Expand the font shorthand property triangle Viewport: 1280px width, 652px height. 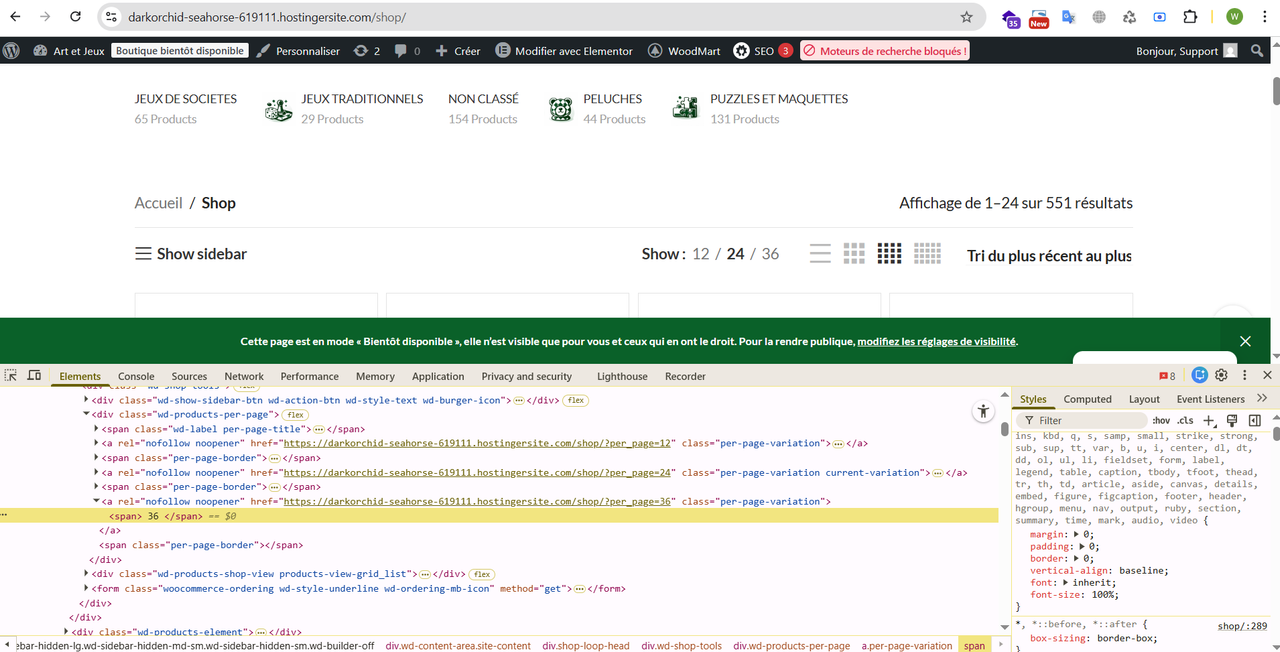coord(1066,583)
